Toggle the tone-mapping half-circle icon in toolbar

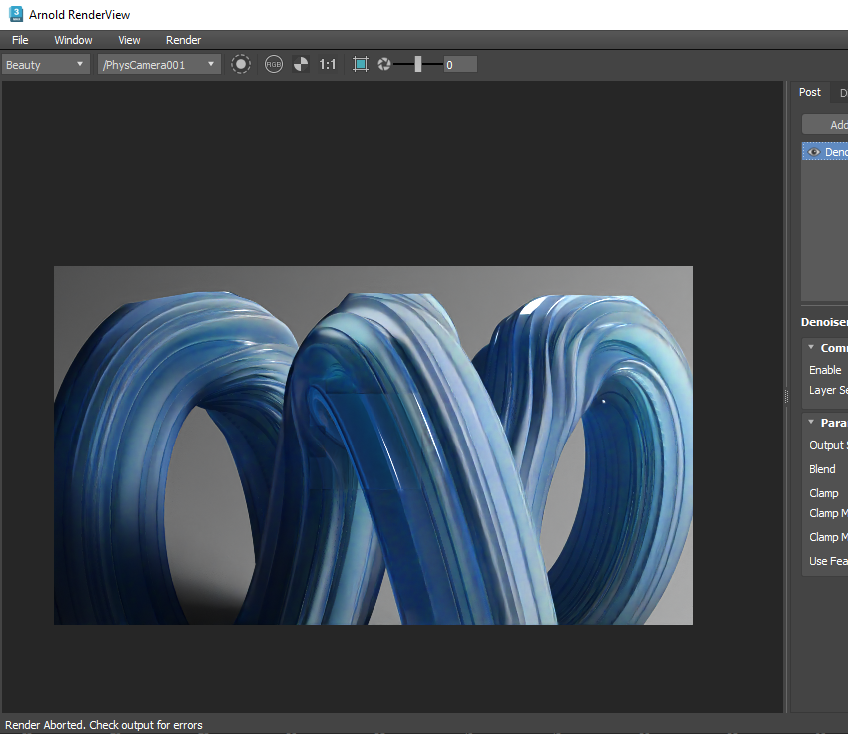pos(301,64)
